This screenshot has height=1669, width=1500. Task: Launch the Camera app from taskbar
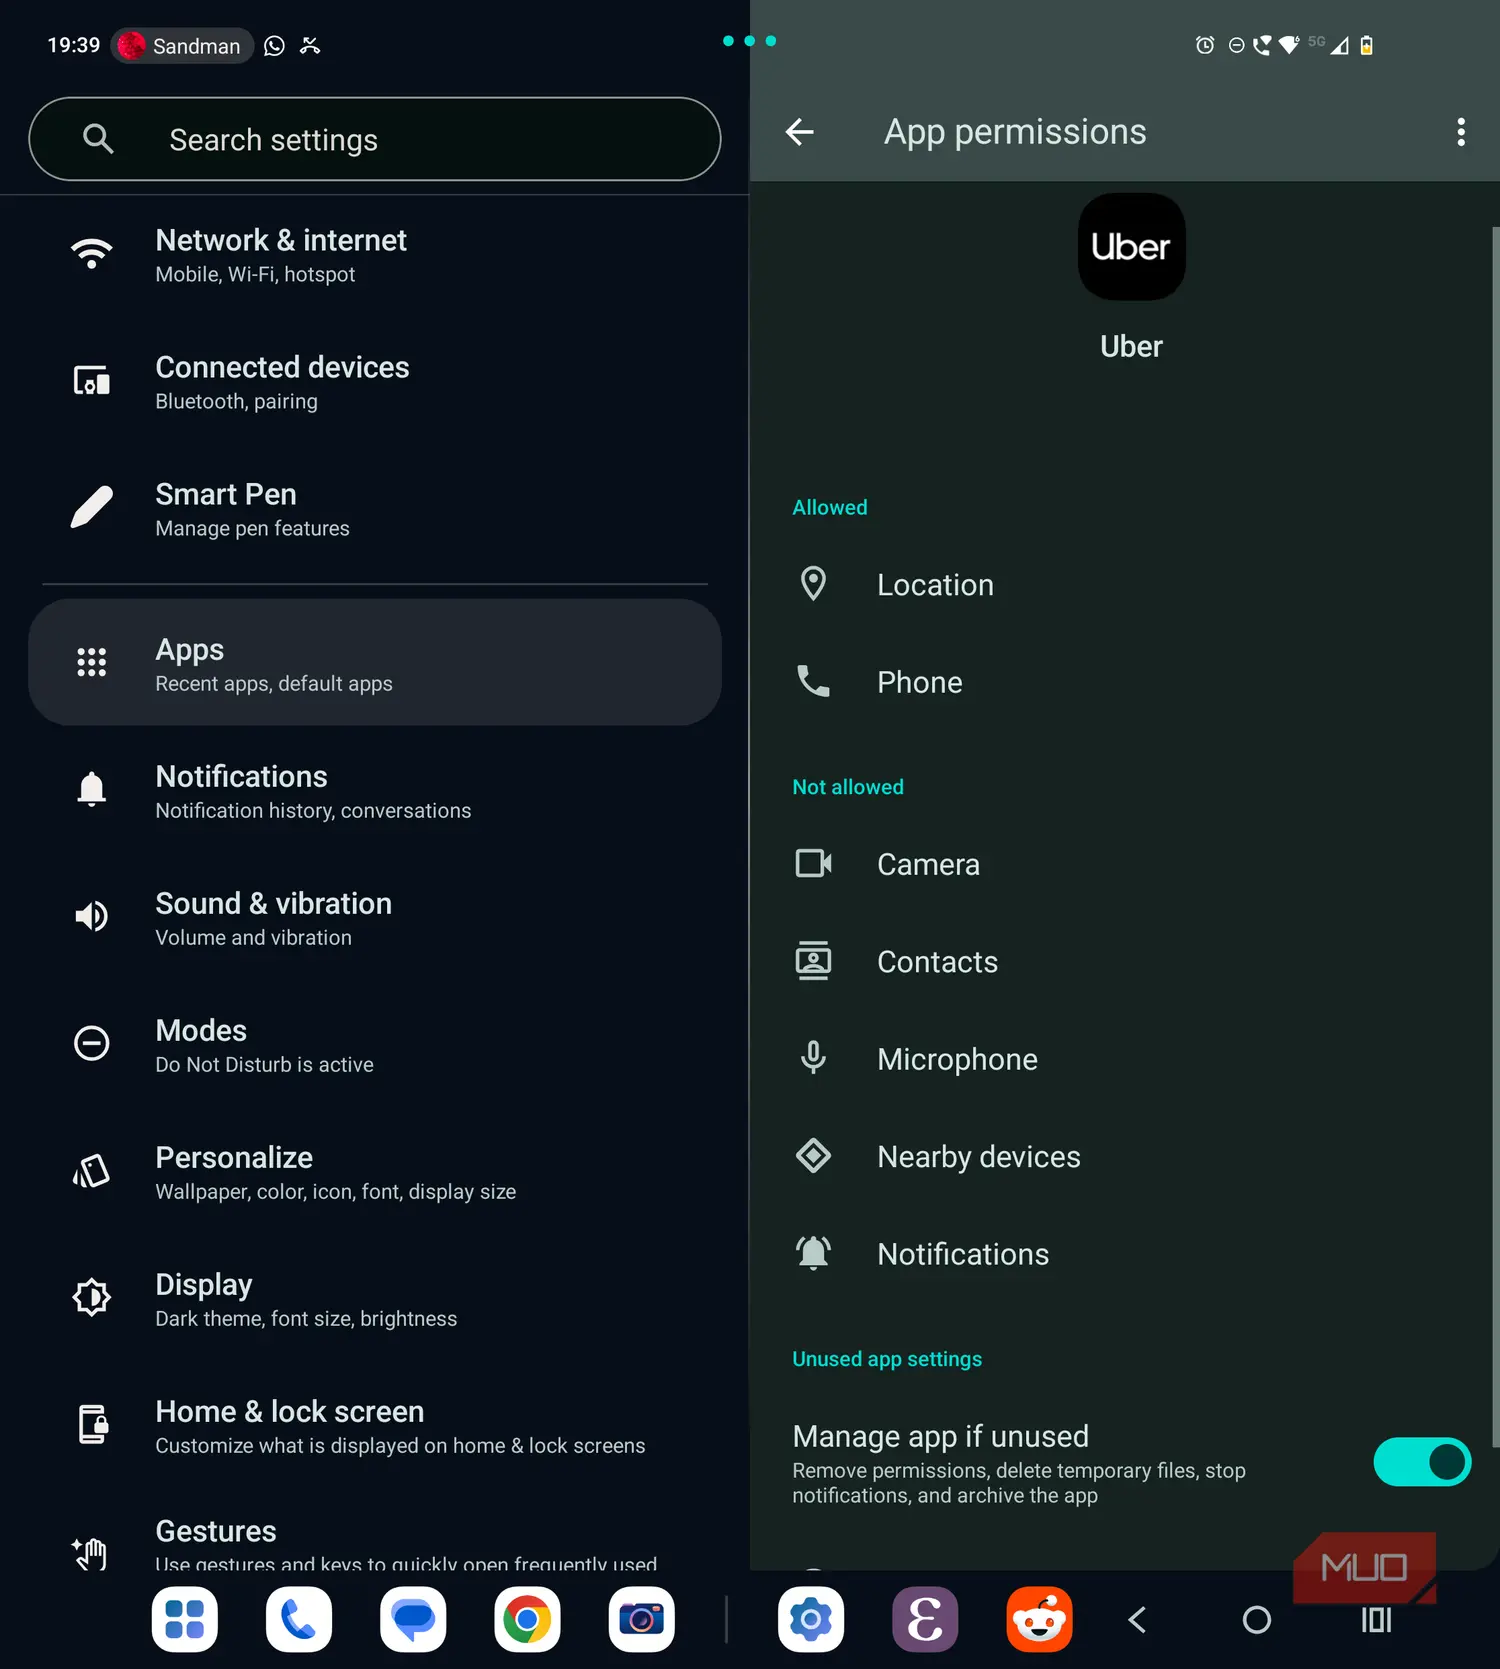coord(641,1619)
